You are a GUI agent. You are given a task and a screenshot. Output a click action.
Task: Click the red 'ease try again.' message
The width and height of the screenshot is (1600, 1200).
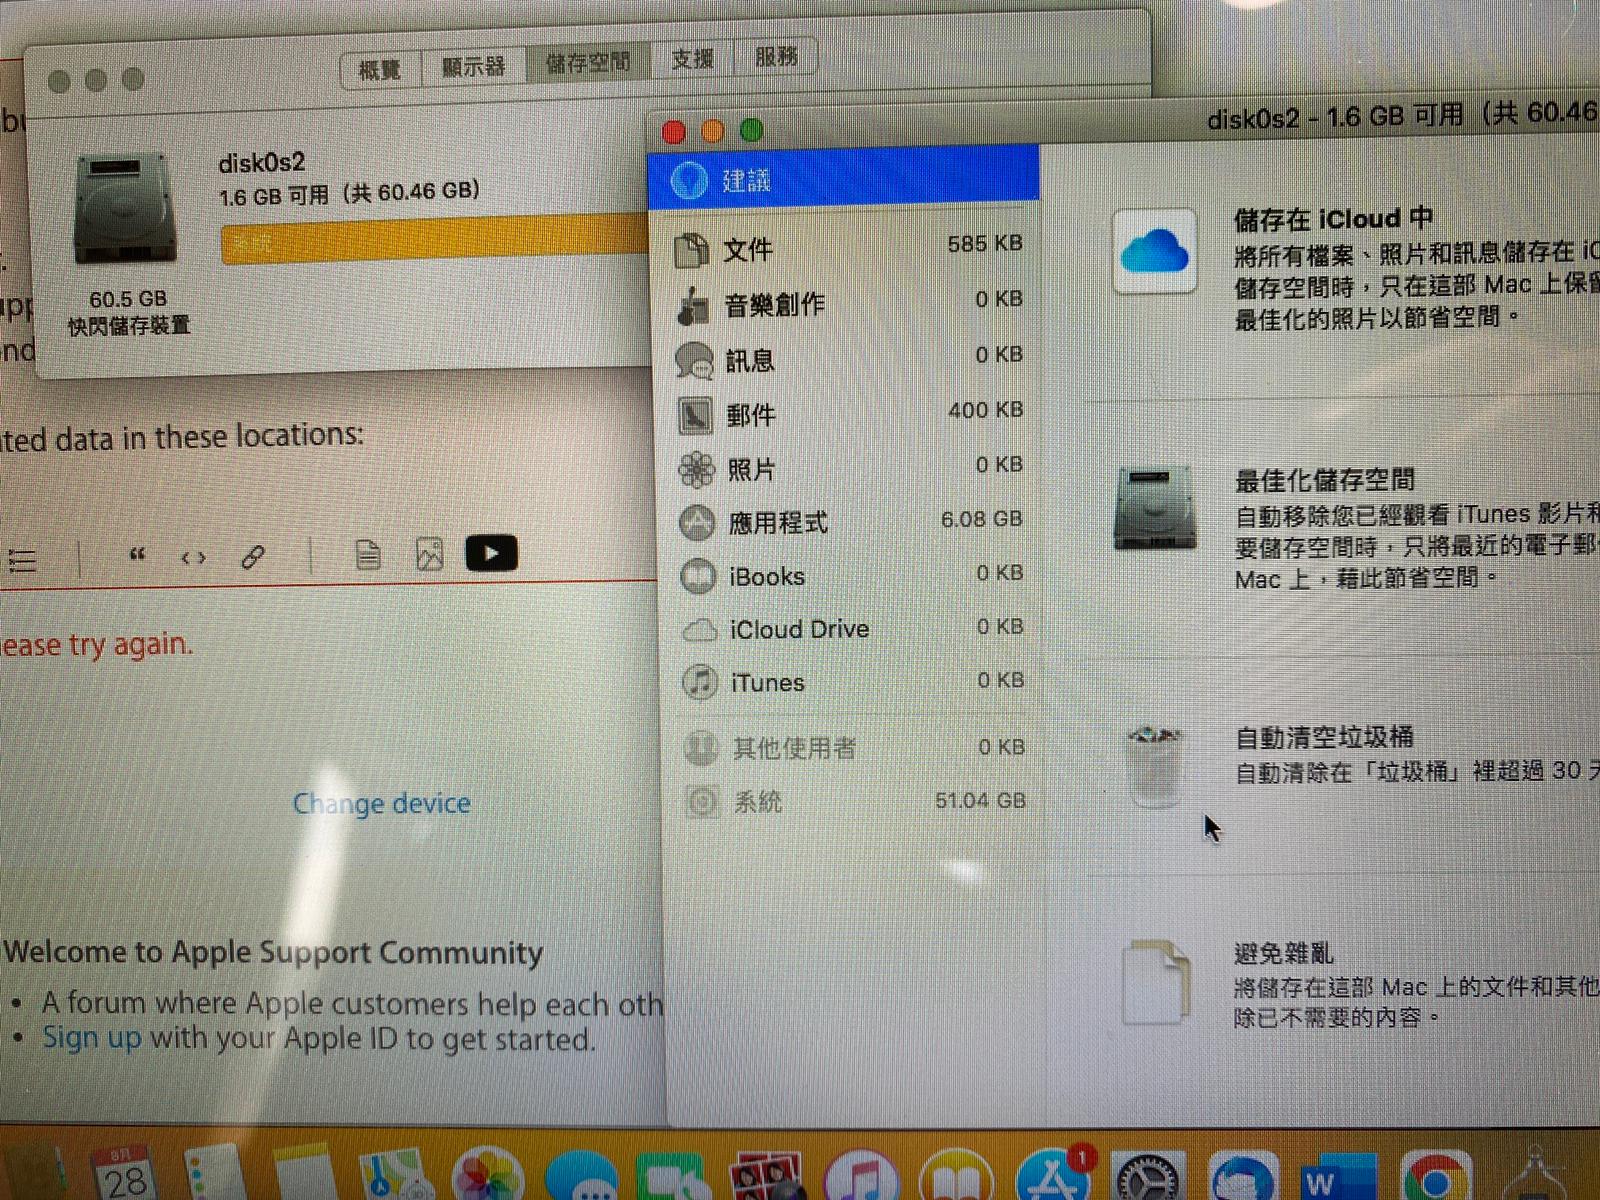[x=96, y=645]
